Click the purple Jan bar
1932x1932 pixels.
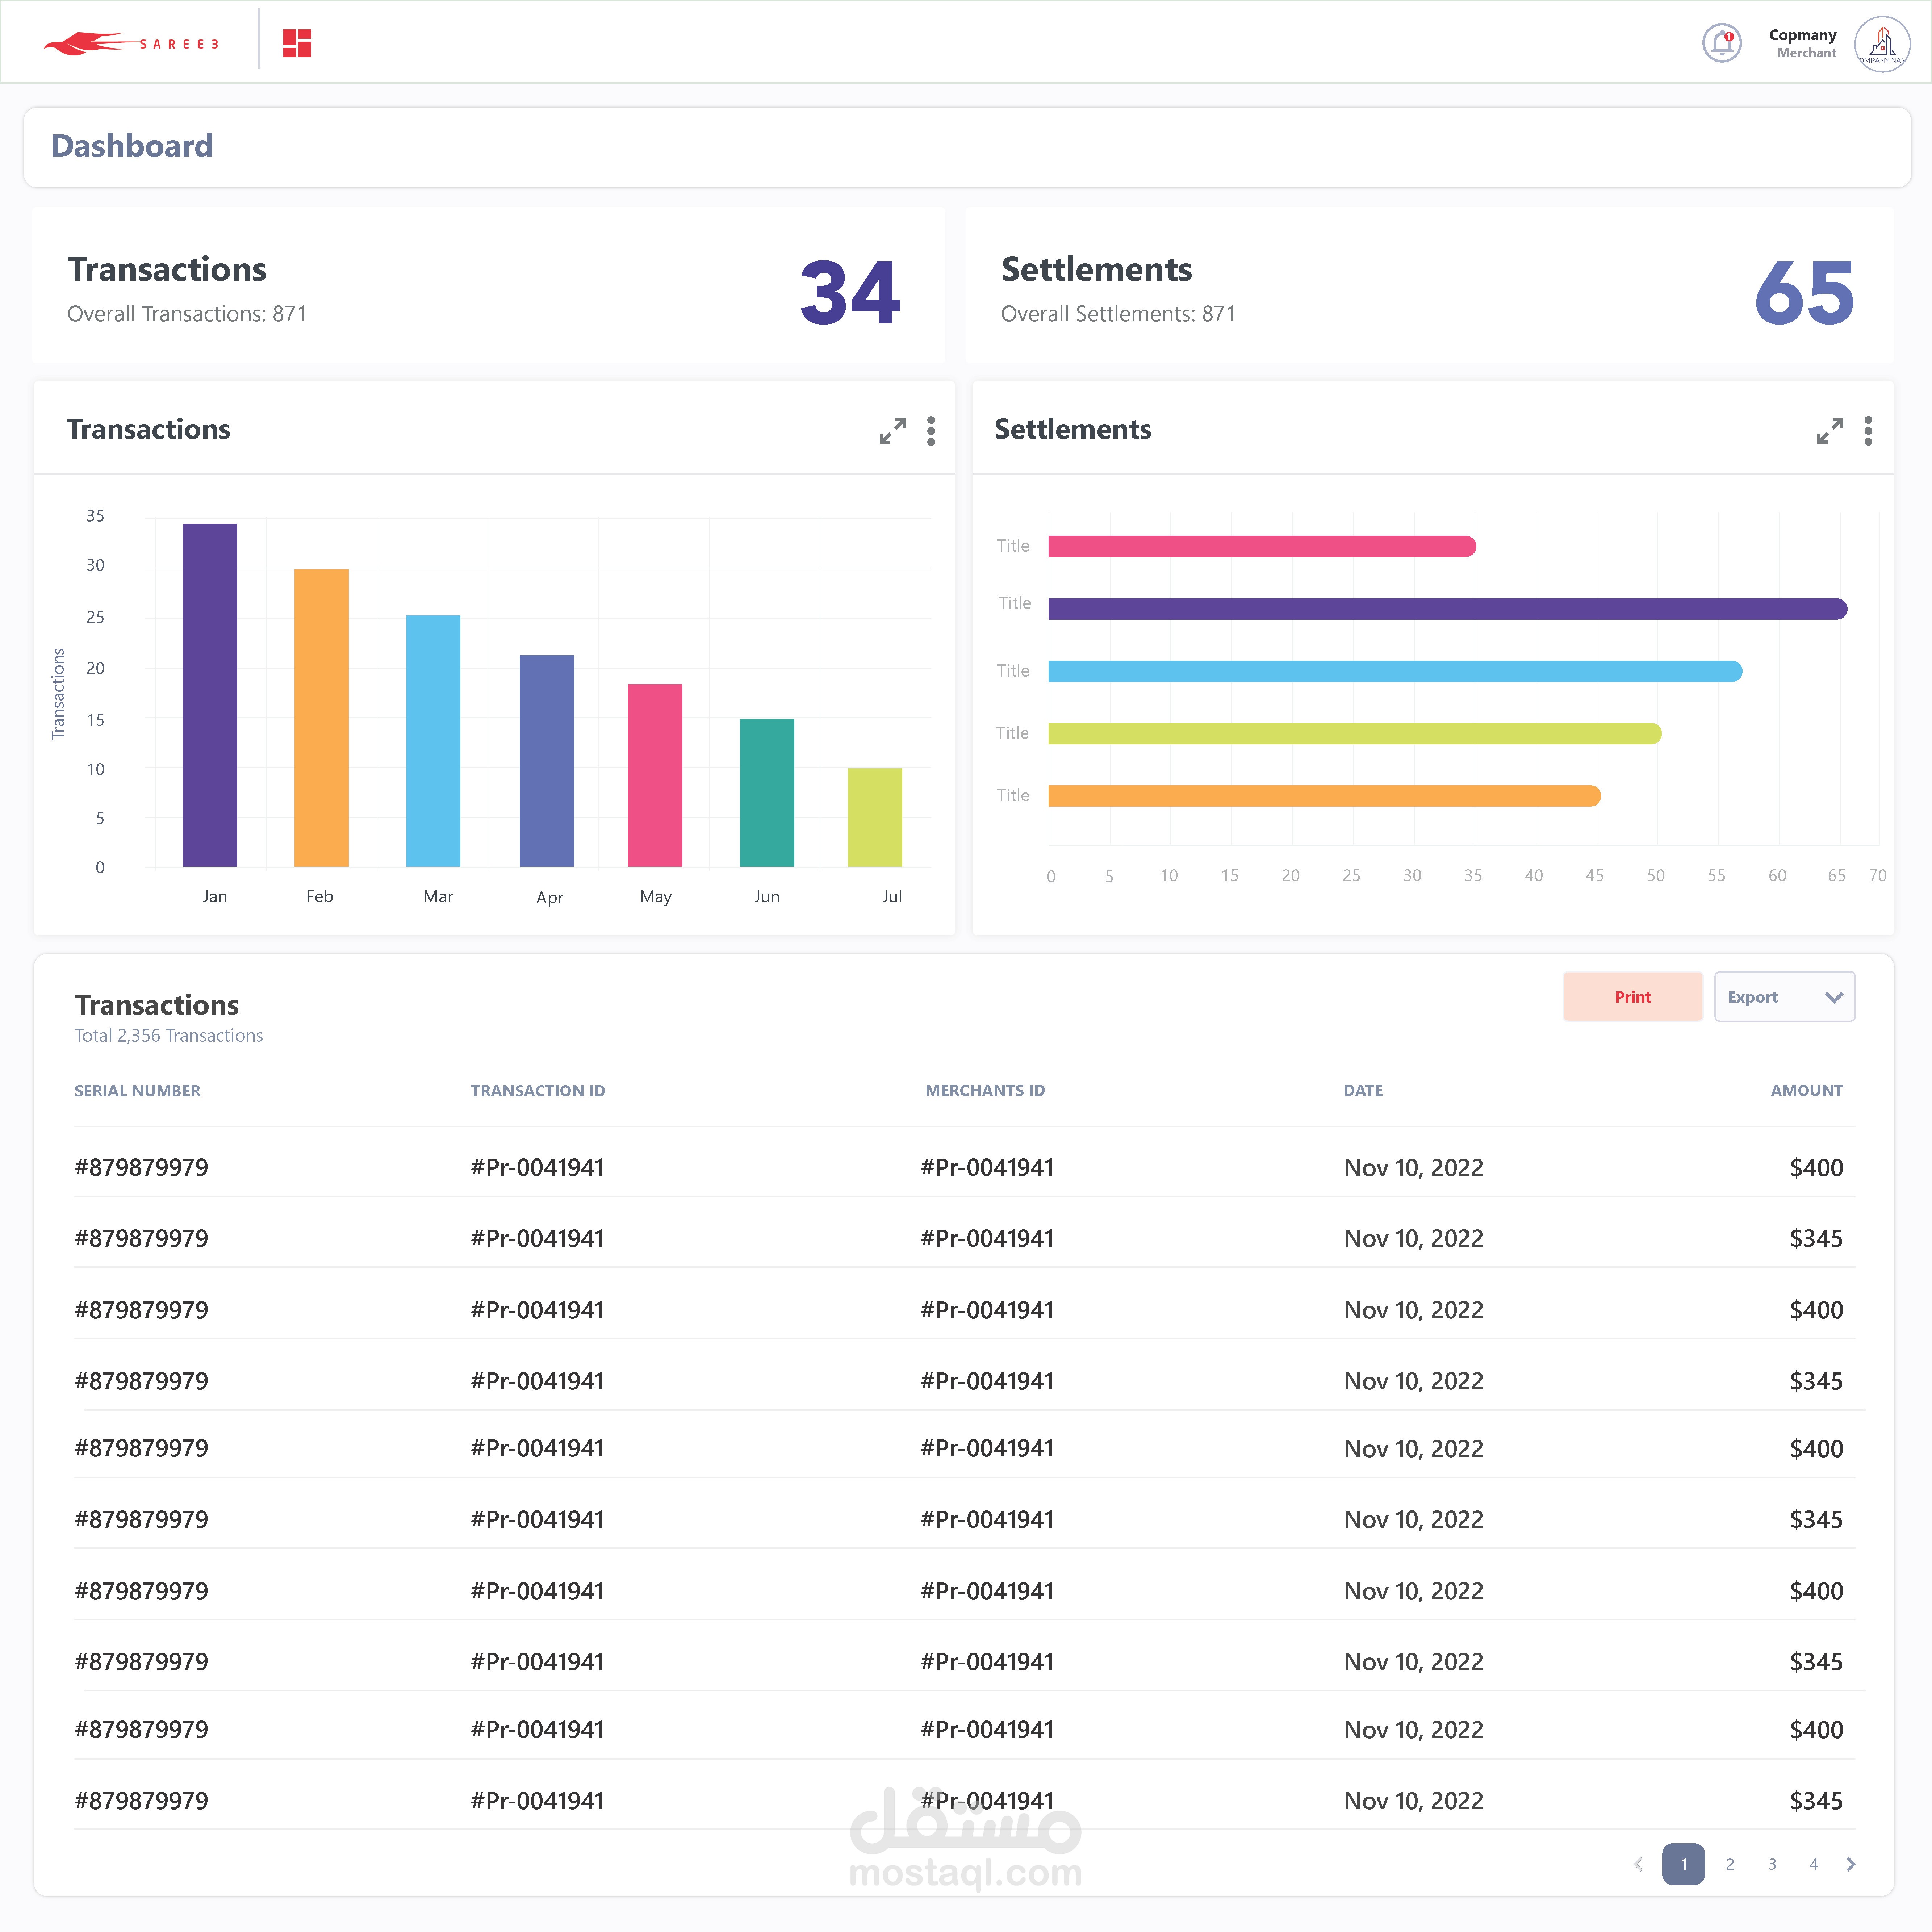[x=210, y=695]
